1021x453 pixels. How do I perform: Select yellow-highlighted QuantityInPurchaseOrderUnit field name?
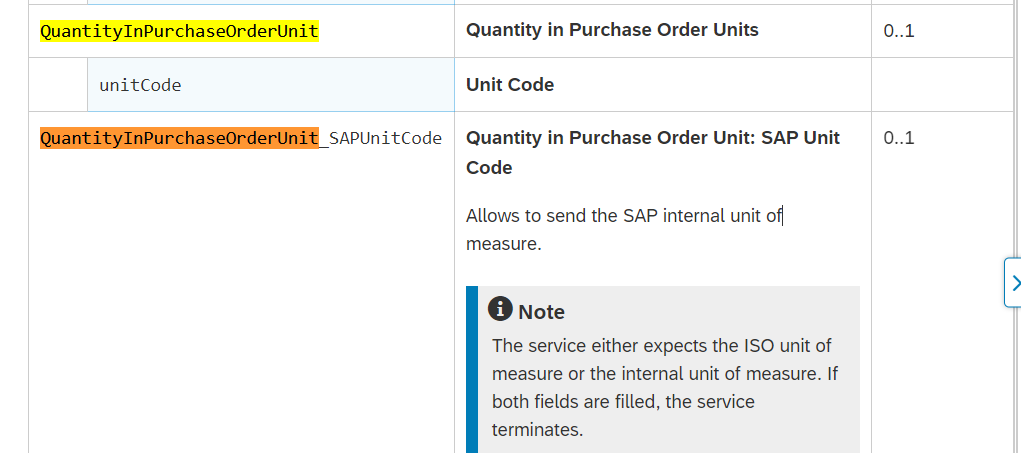[179, 31]
